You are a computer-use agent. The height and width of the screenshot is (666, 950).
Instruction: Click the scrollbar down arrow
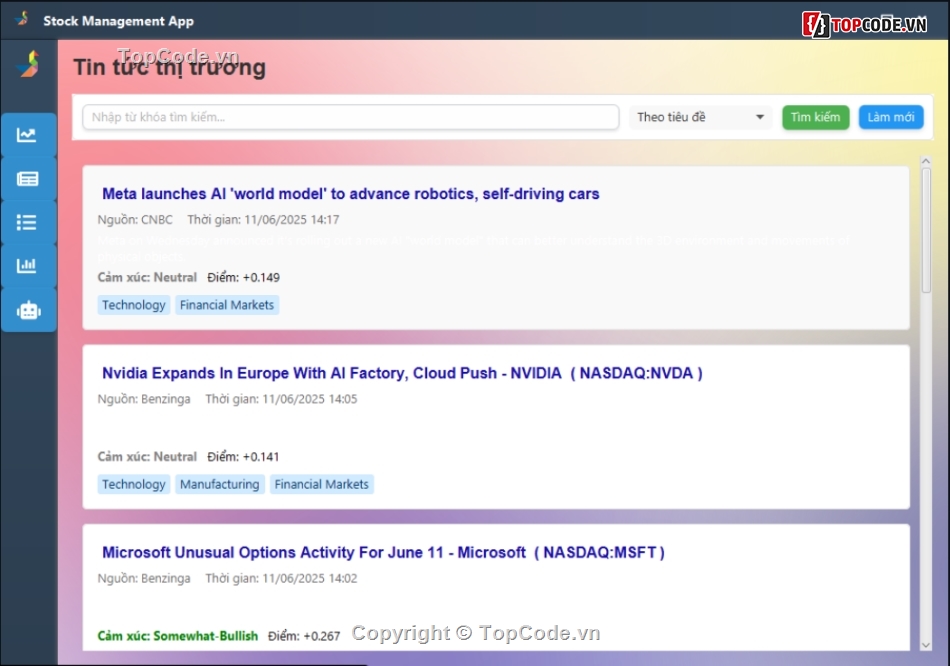[x=925, y=645]
